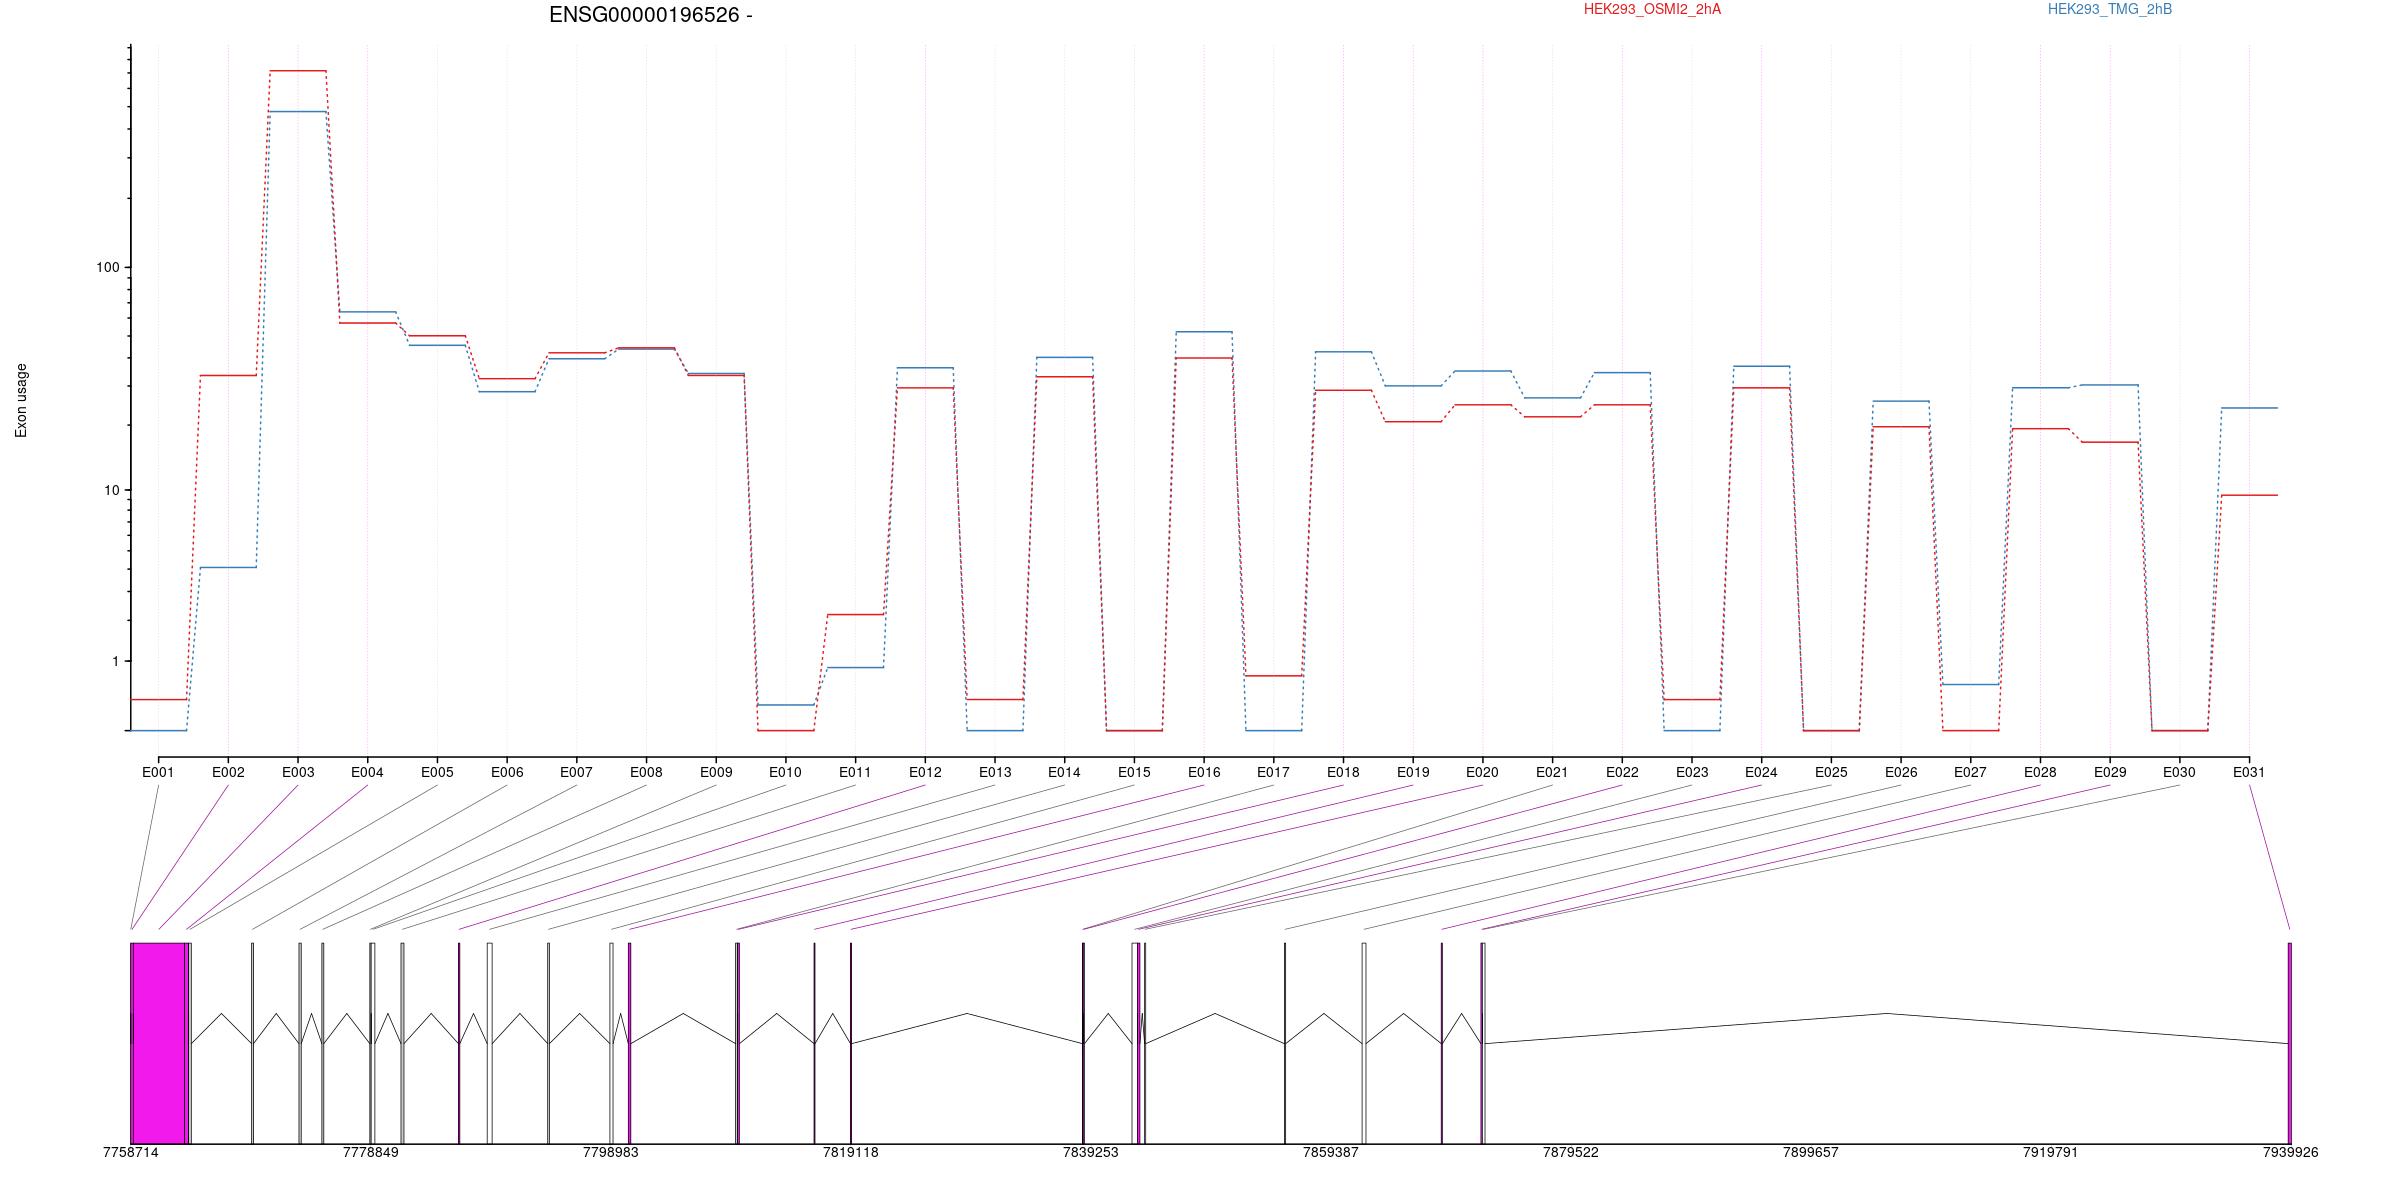Screen dimensions: 2400x1200
Task: Select exon label E007
Action: [x=576, y=772]
